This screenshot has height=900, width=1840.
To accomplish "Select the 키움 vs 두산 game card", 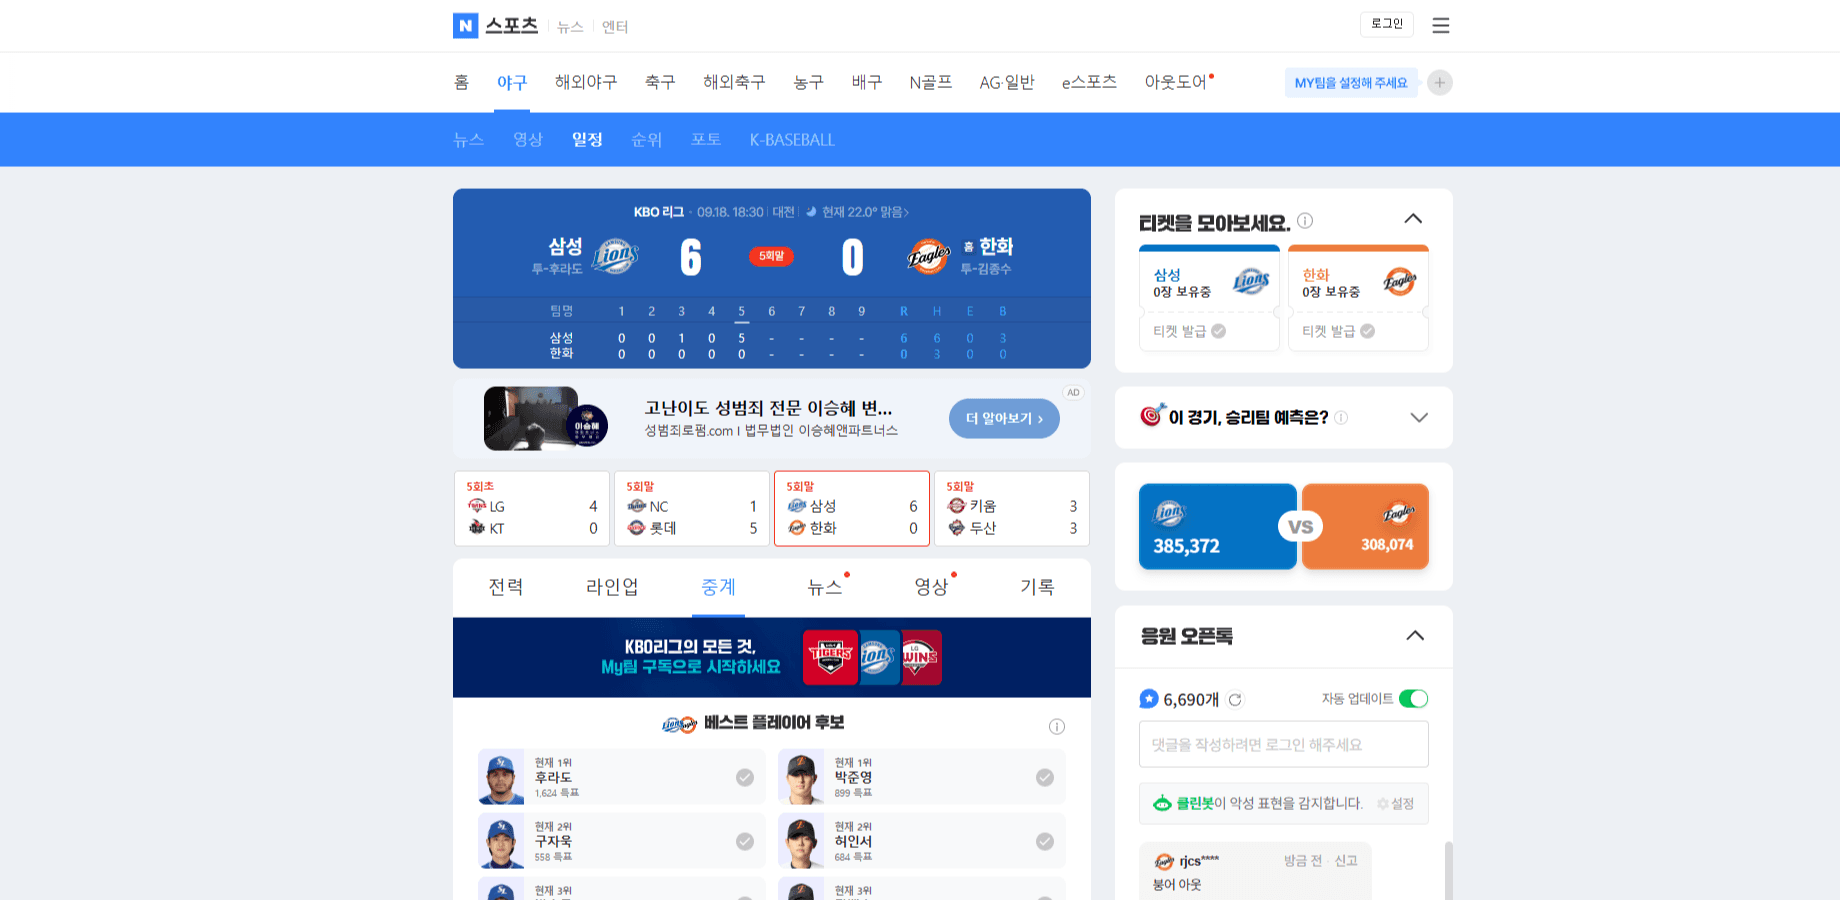I will [1012, 509].
